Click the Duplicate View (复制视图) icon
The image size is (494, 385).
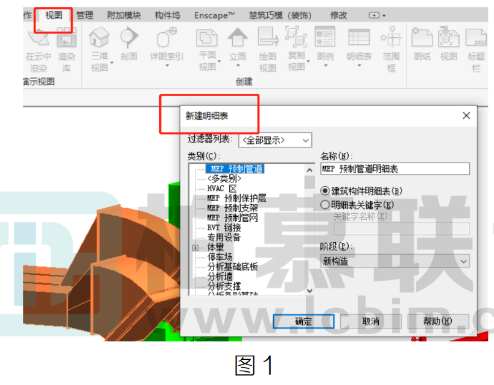point(296,36)
